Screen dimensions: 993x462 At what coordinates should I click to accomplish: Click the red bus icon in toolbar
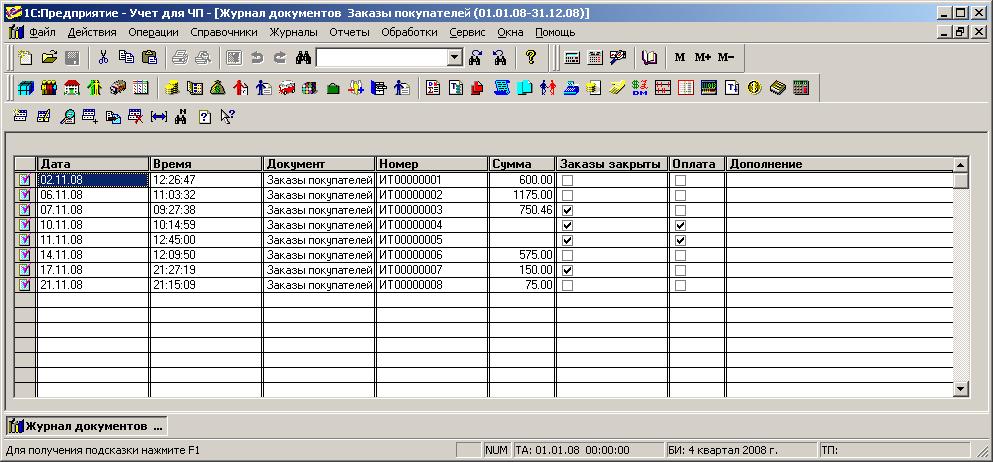[287, 88]
